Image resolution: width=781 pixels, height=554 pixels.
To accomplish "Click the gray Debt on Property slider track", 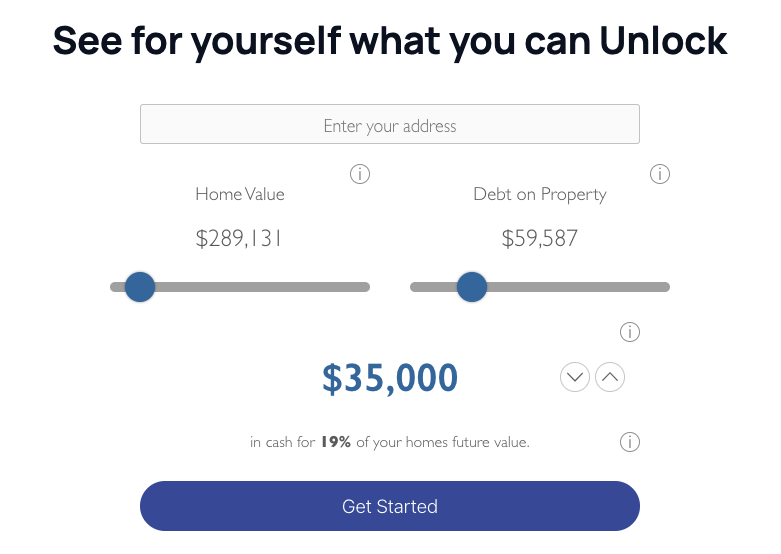I will coord(540,287).
